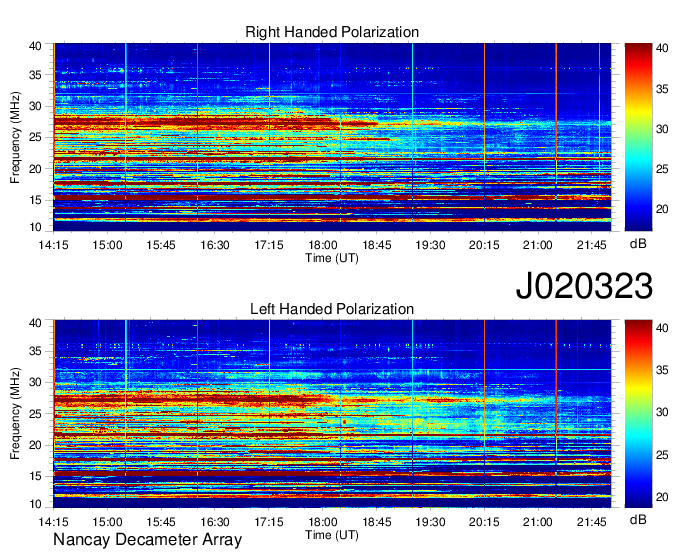Click 21:00 time tick under Left Handed plot
This screenshot has height=552, width=680.
coord(538,522)
